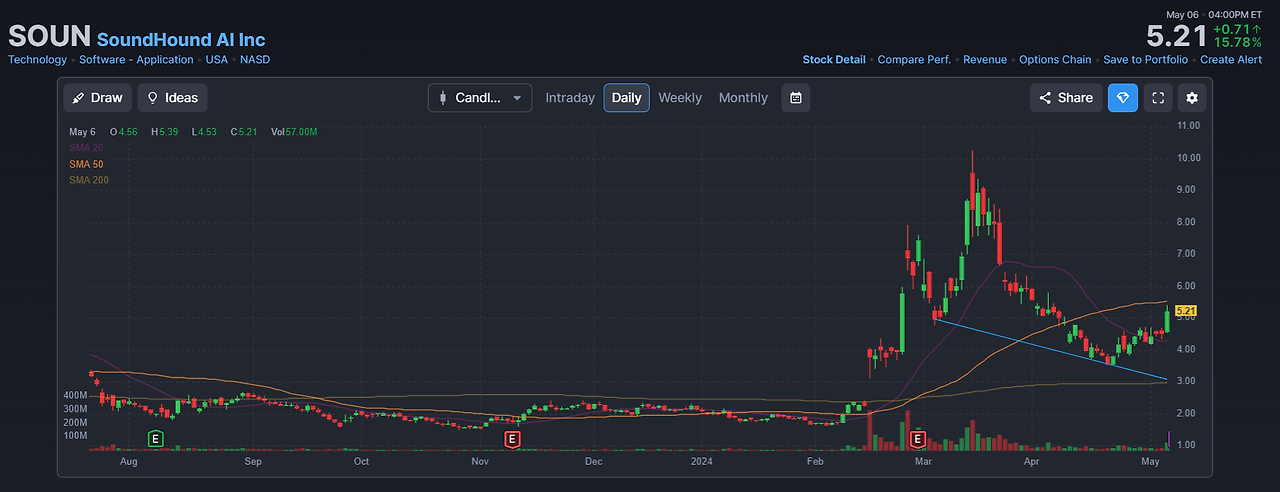Click the SOUN ticker symbol

tap(49, 38)
